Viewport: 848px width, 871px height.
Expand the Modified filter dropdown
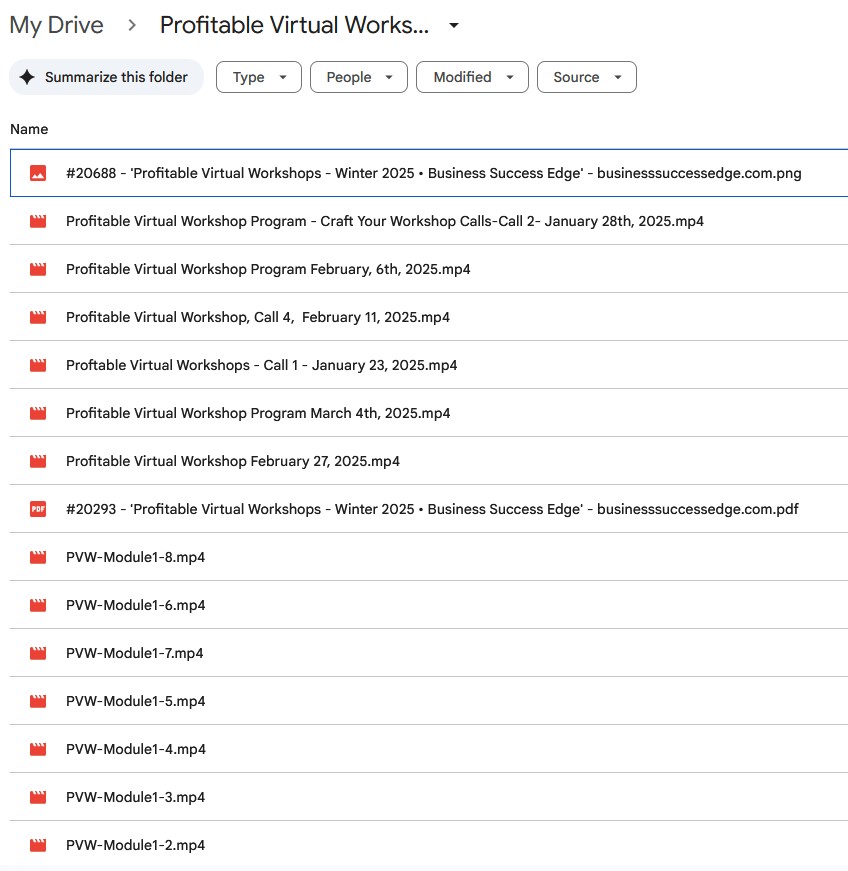pyautogui.click(x=472, y=77)
